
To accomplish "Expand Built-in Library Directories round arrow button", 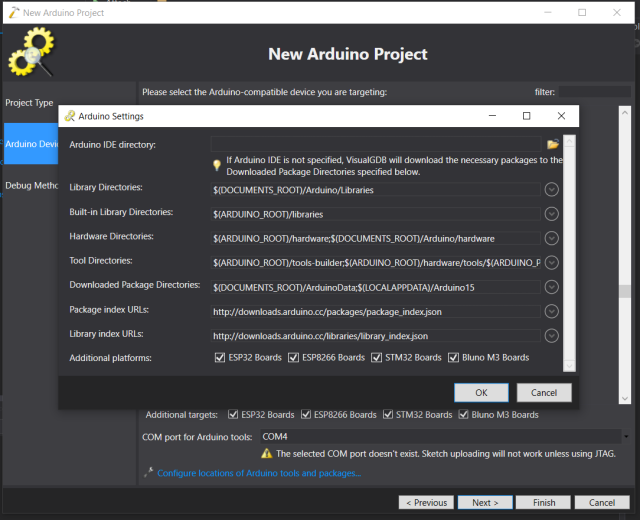I will click(551, 214).
